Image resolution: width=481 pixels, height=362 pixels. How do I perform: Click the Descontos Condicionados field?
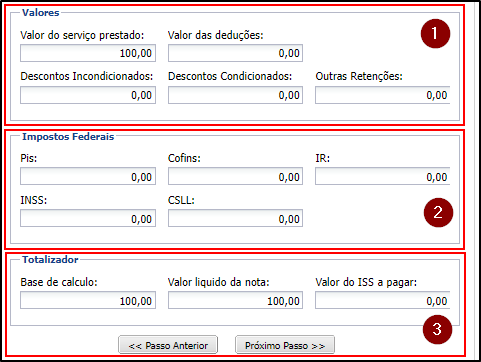click(235, 95)
